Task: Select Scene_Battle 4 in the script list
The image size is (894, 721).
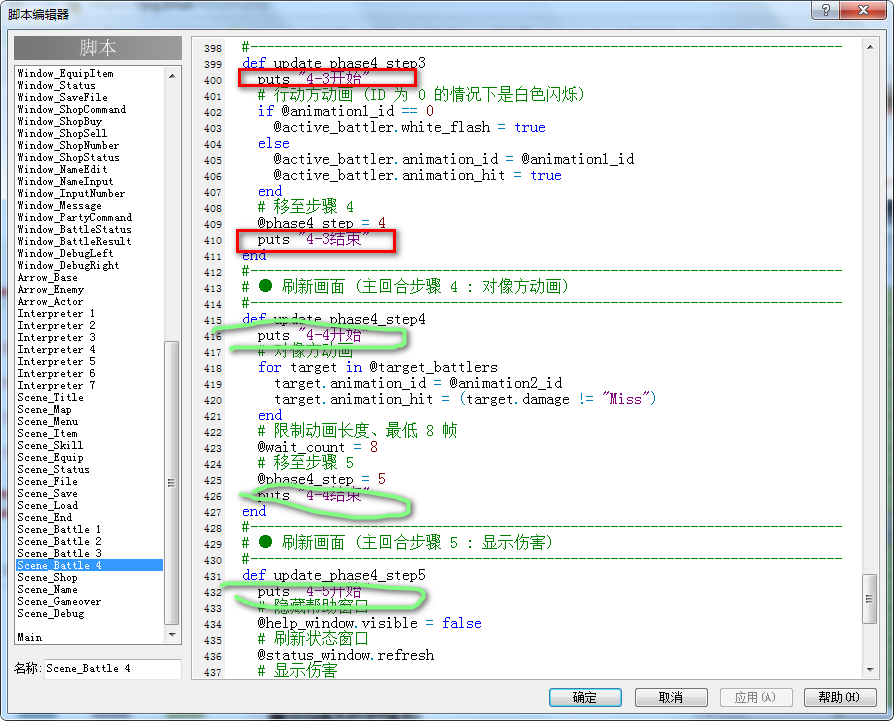Action: point(90,565)
